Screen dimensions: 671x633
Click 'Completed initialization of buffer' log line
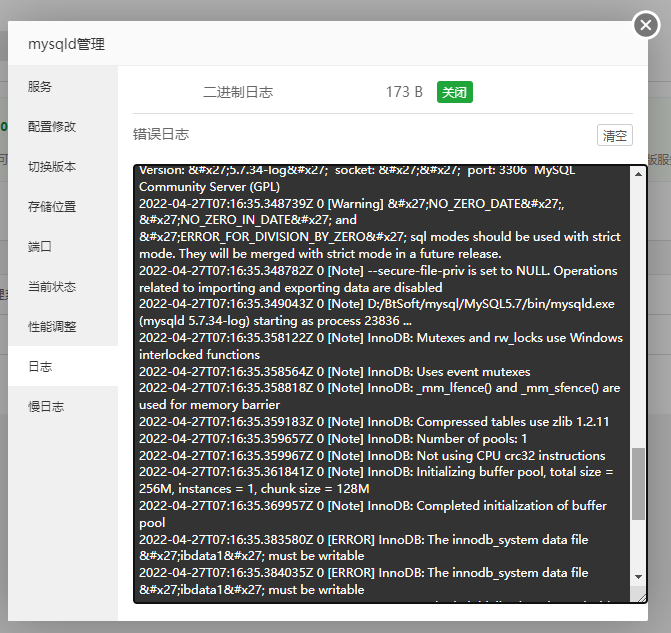373,514
